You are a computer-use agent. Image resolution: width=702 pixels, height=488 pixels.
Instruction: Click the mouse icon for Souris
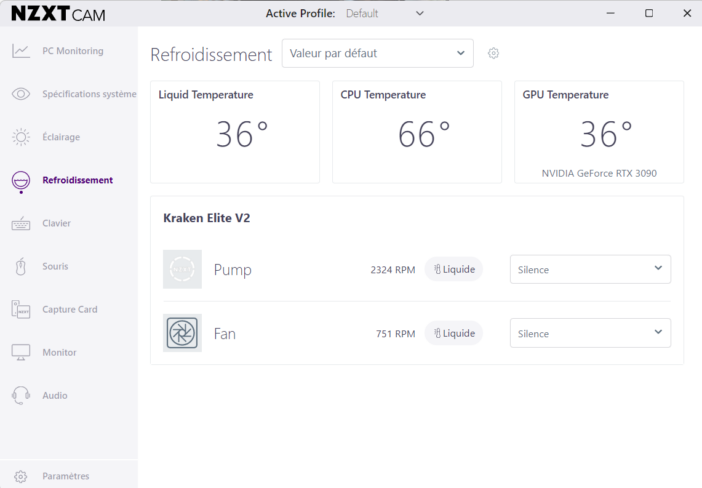pos(21,266)
